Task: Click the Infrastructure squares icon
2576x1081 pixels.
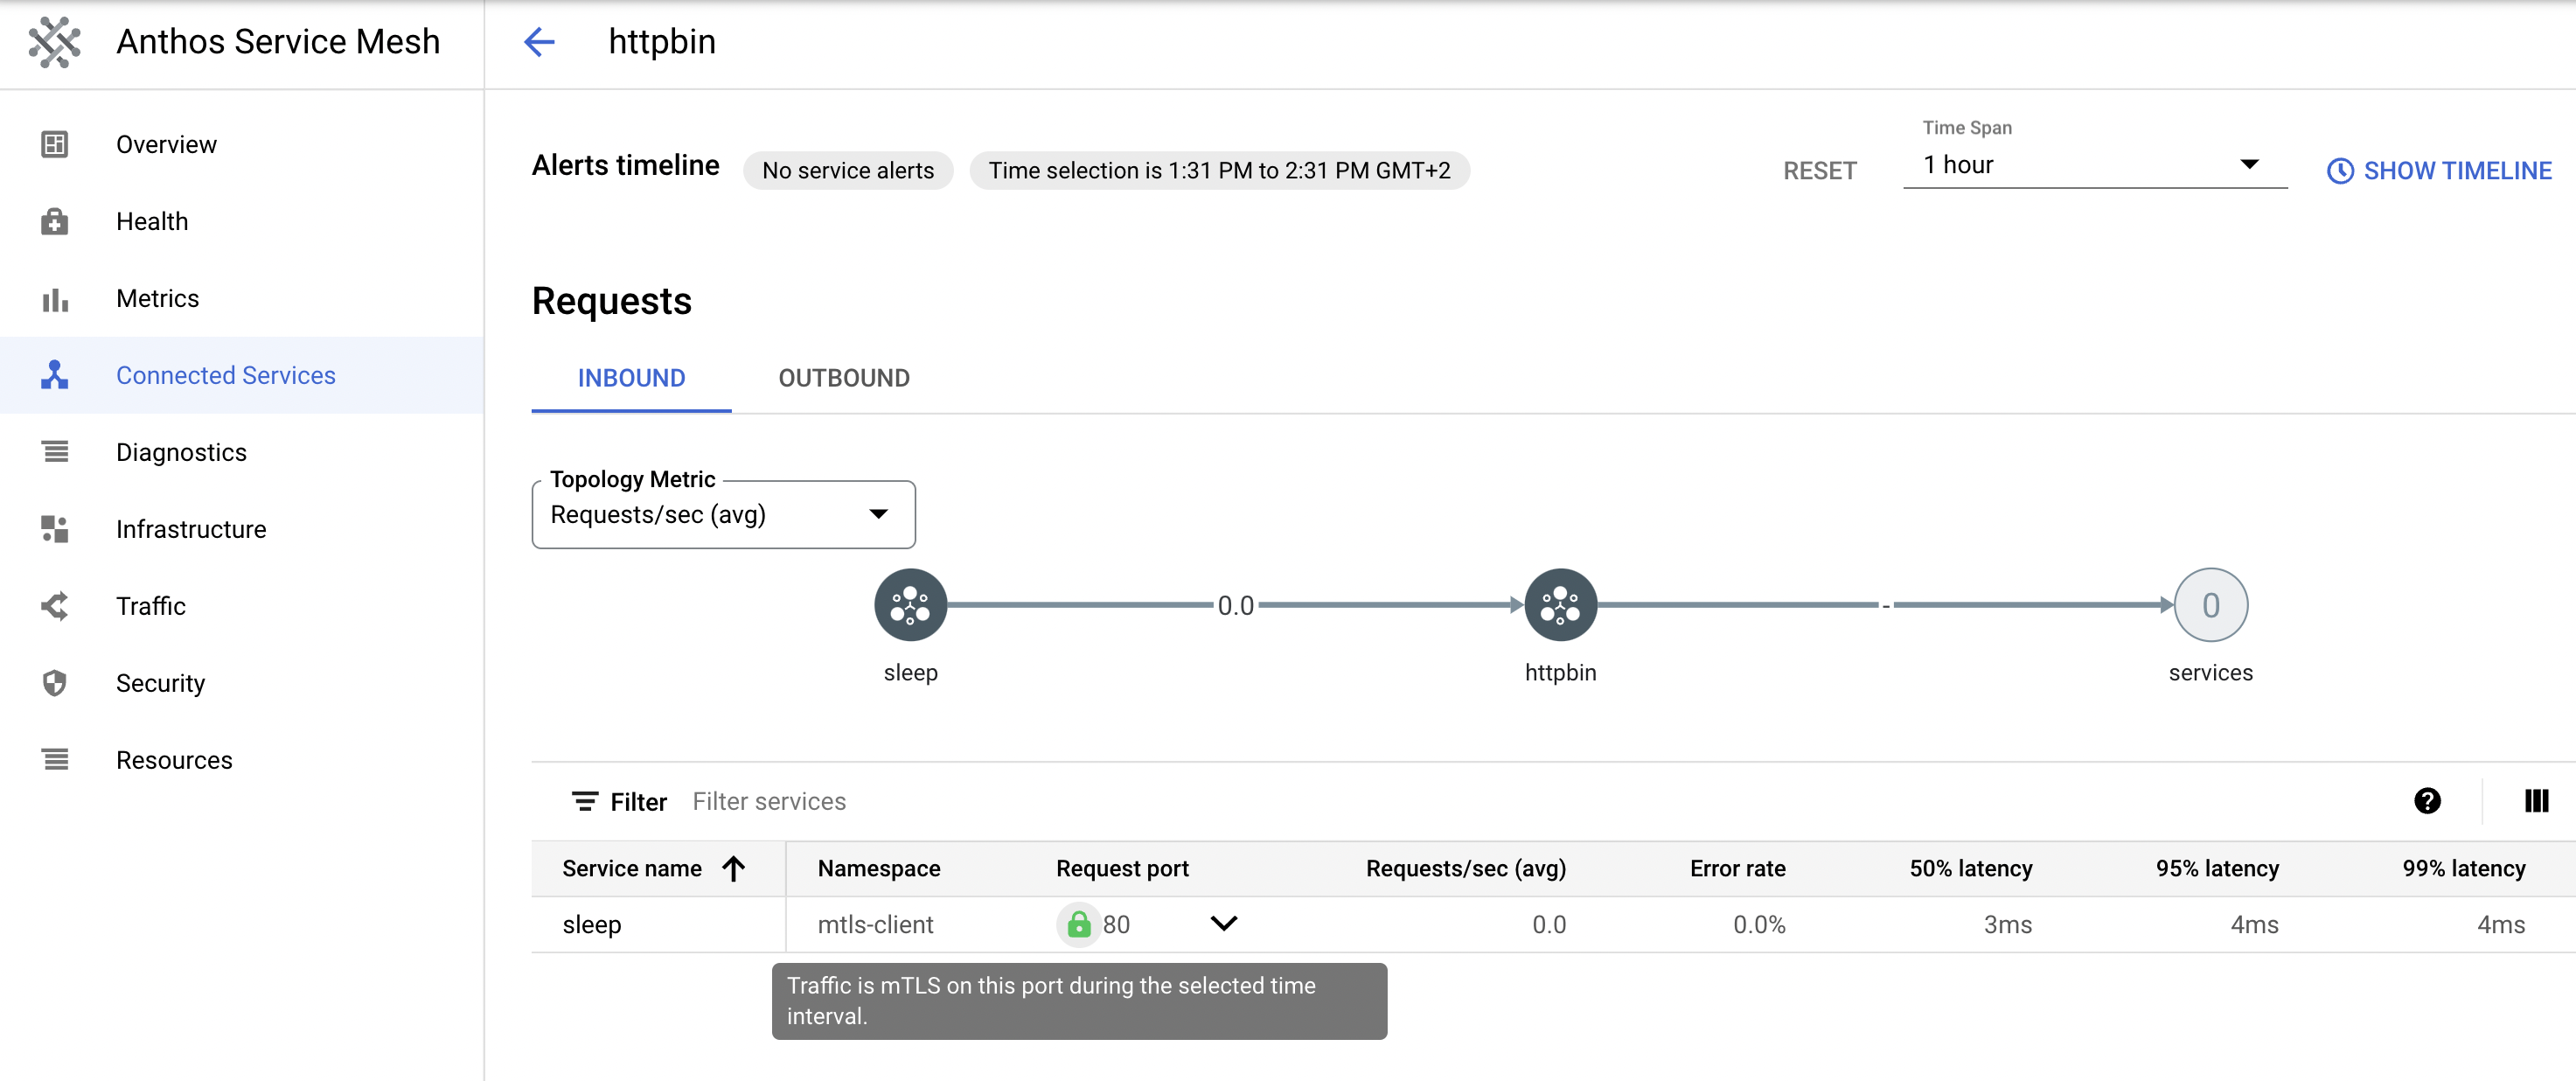Action: pyautogui.click(x=55, y=529)
